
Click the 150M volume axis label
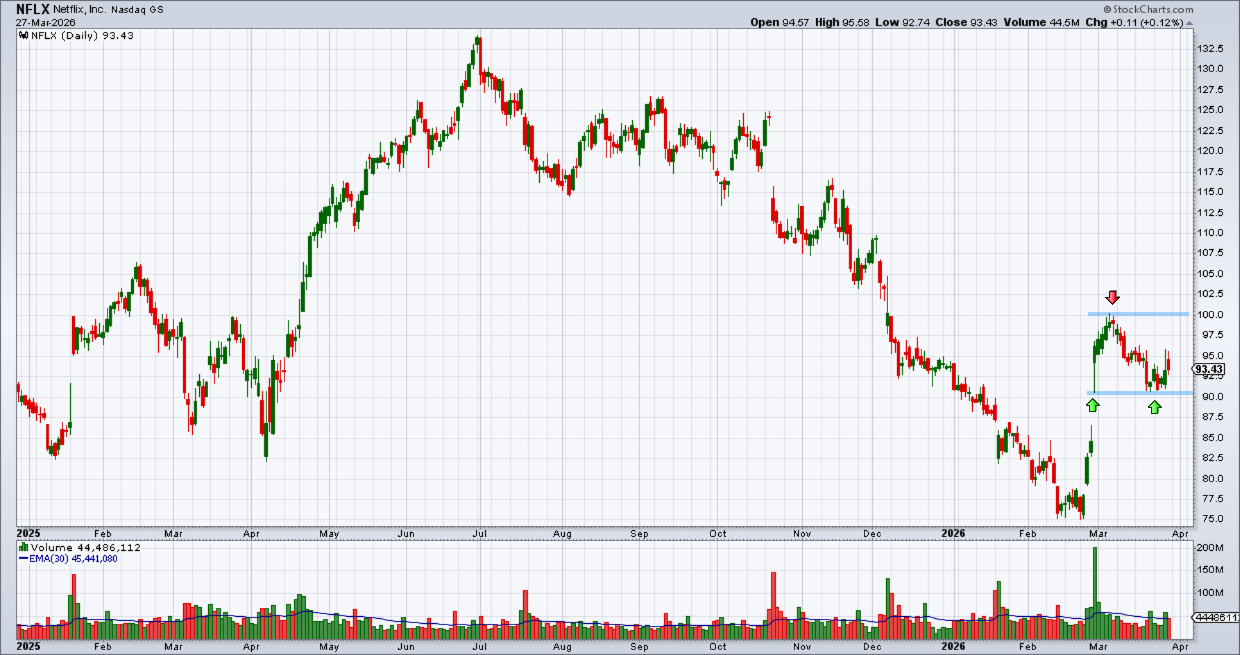coord(1211,571)
